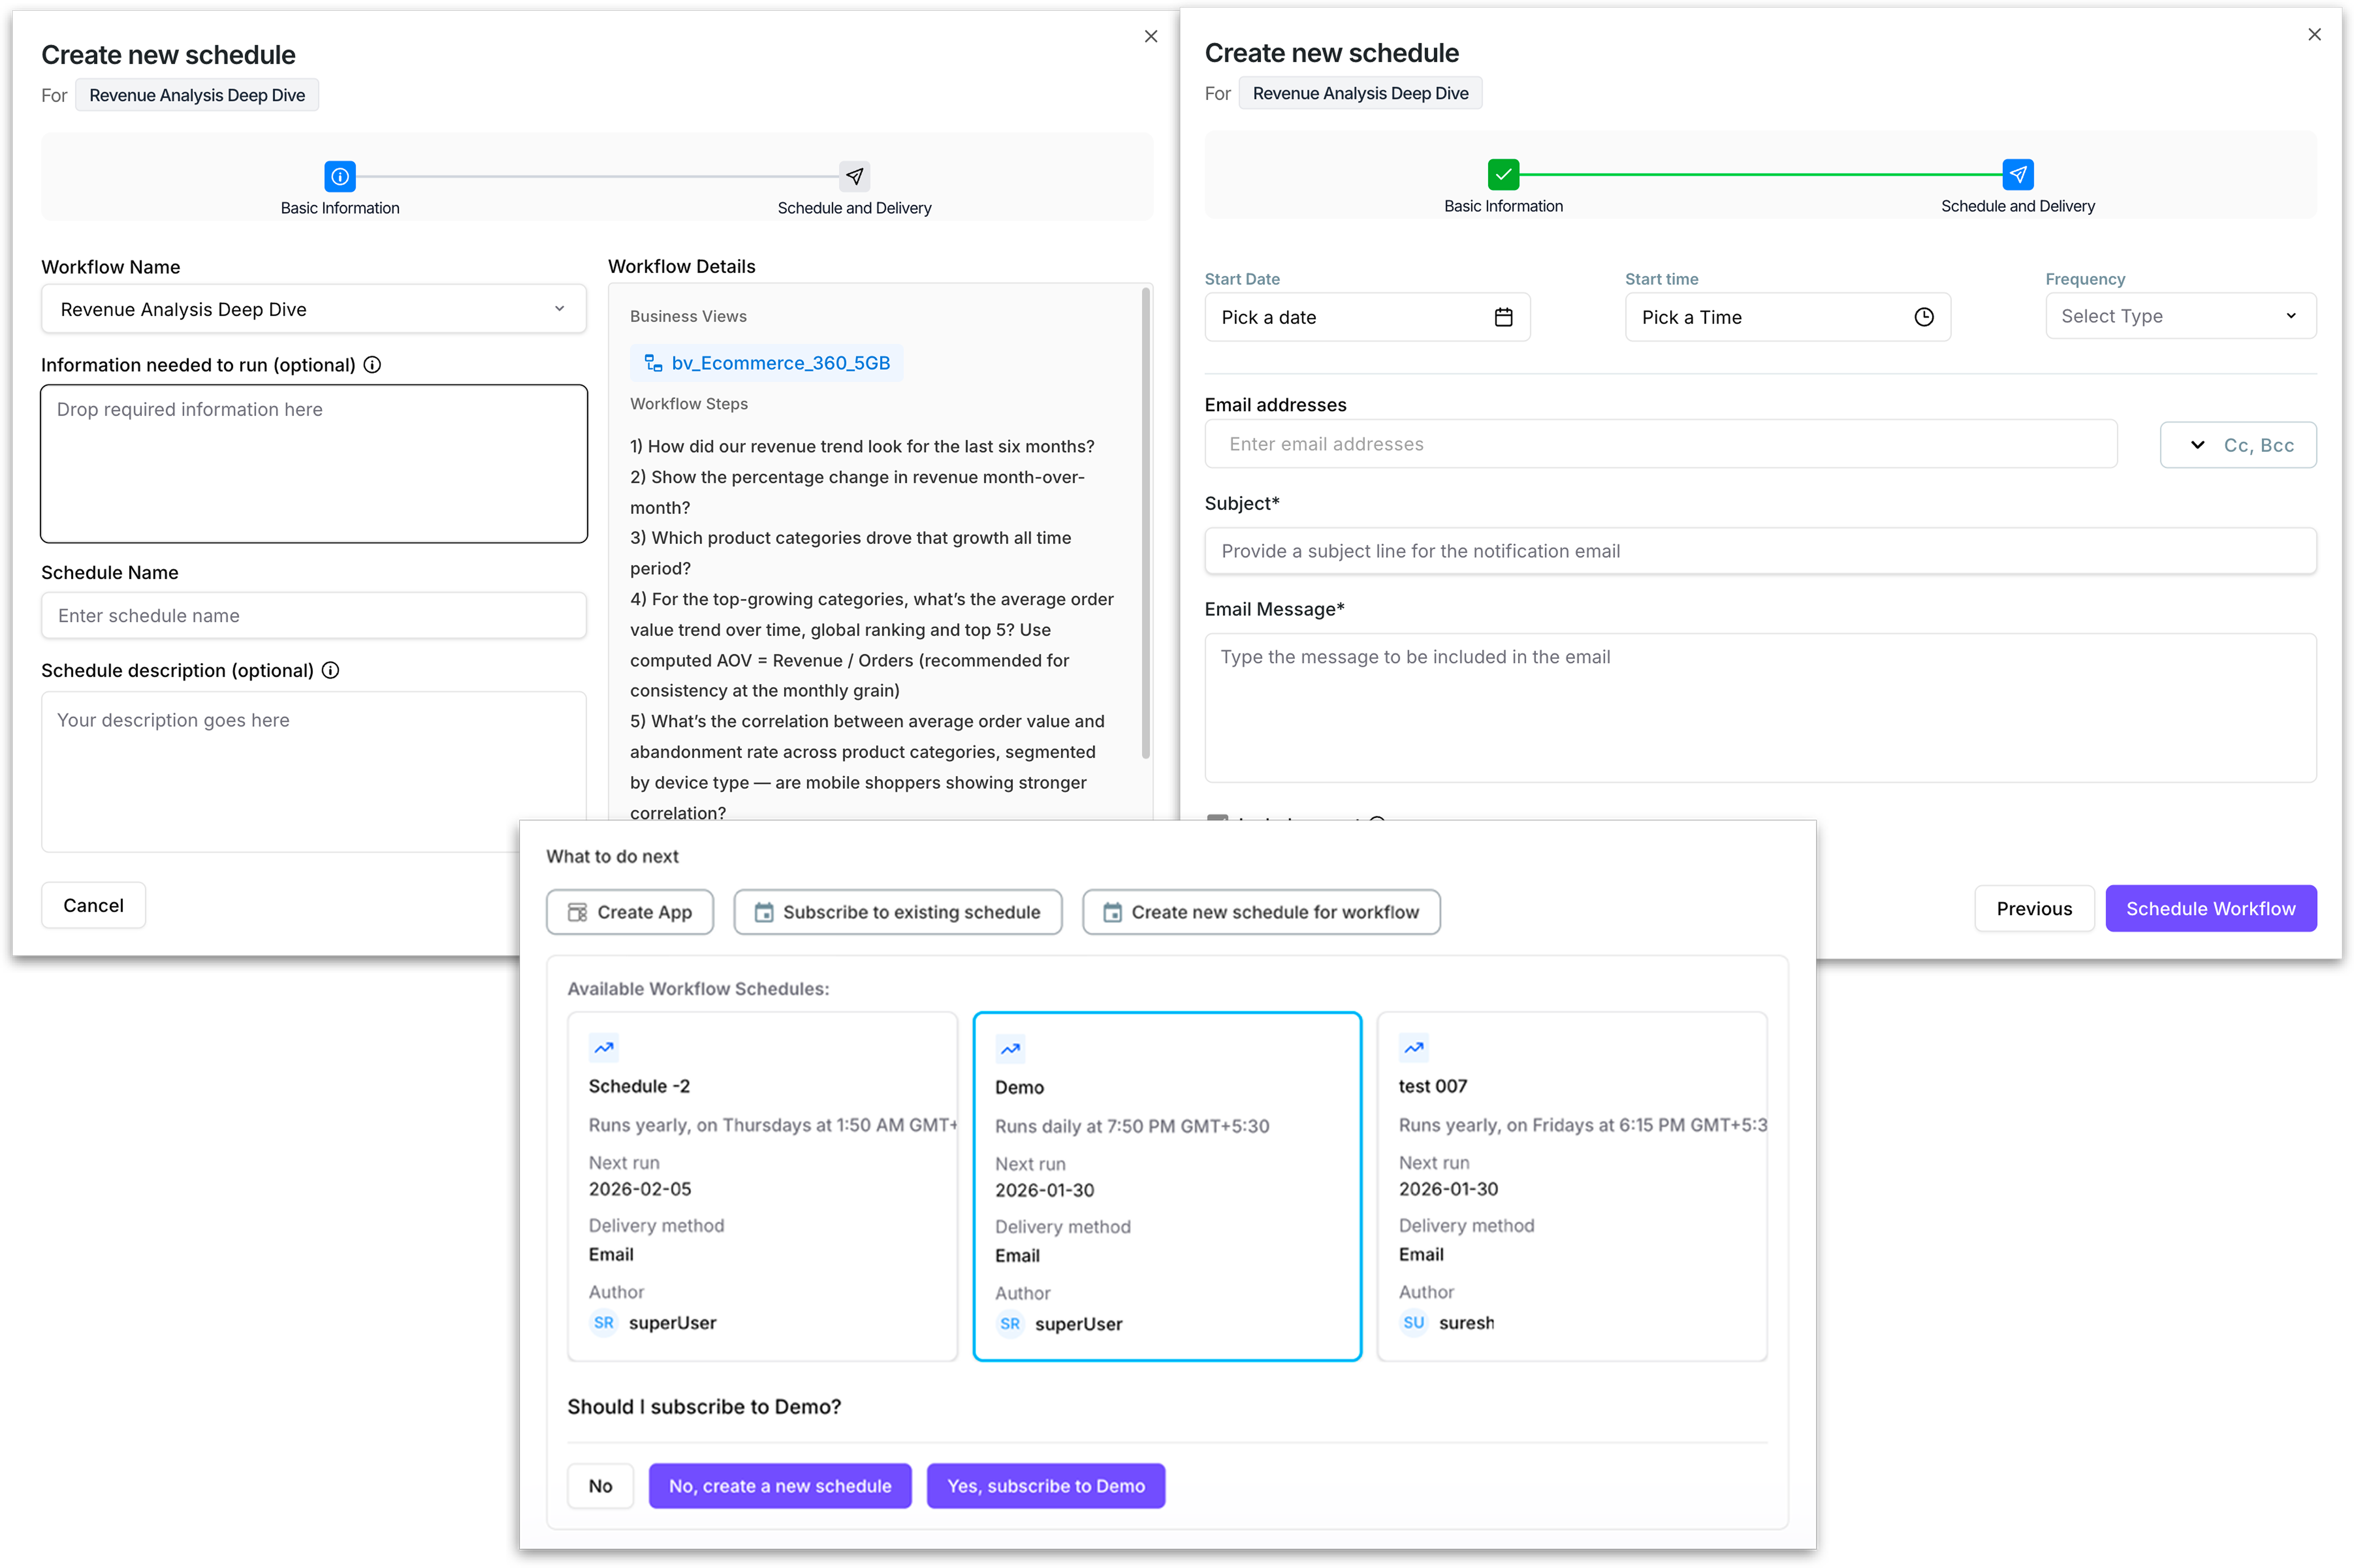Screen dimensions: 2354x1568
Task: Click the info icon beside Information needed to run
Action: coord(372,365)
